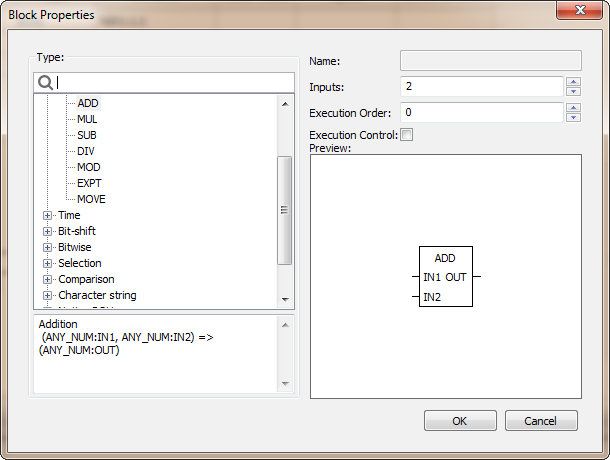Select MOD block type
The image size is (610, 460).
pyautogui.click(x=89, y=167)
